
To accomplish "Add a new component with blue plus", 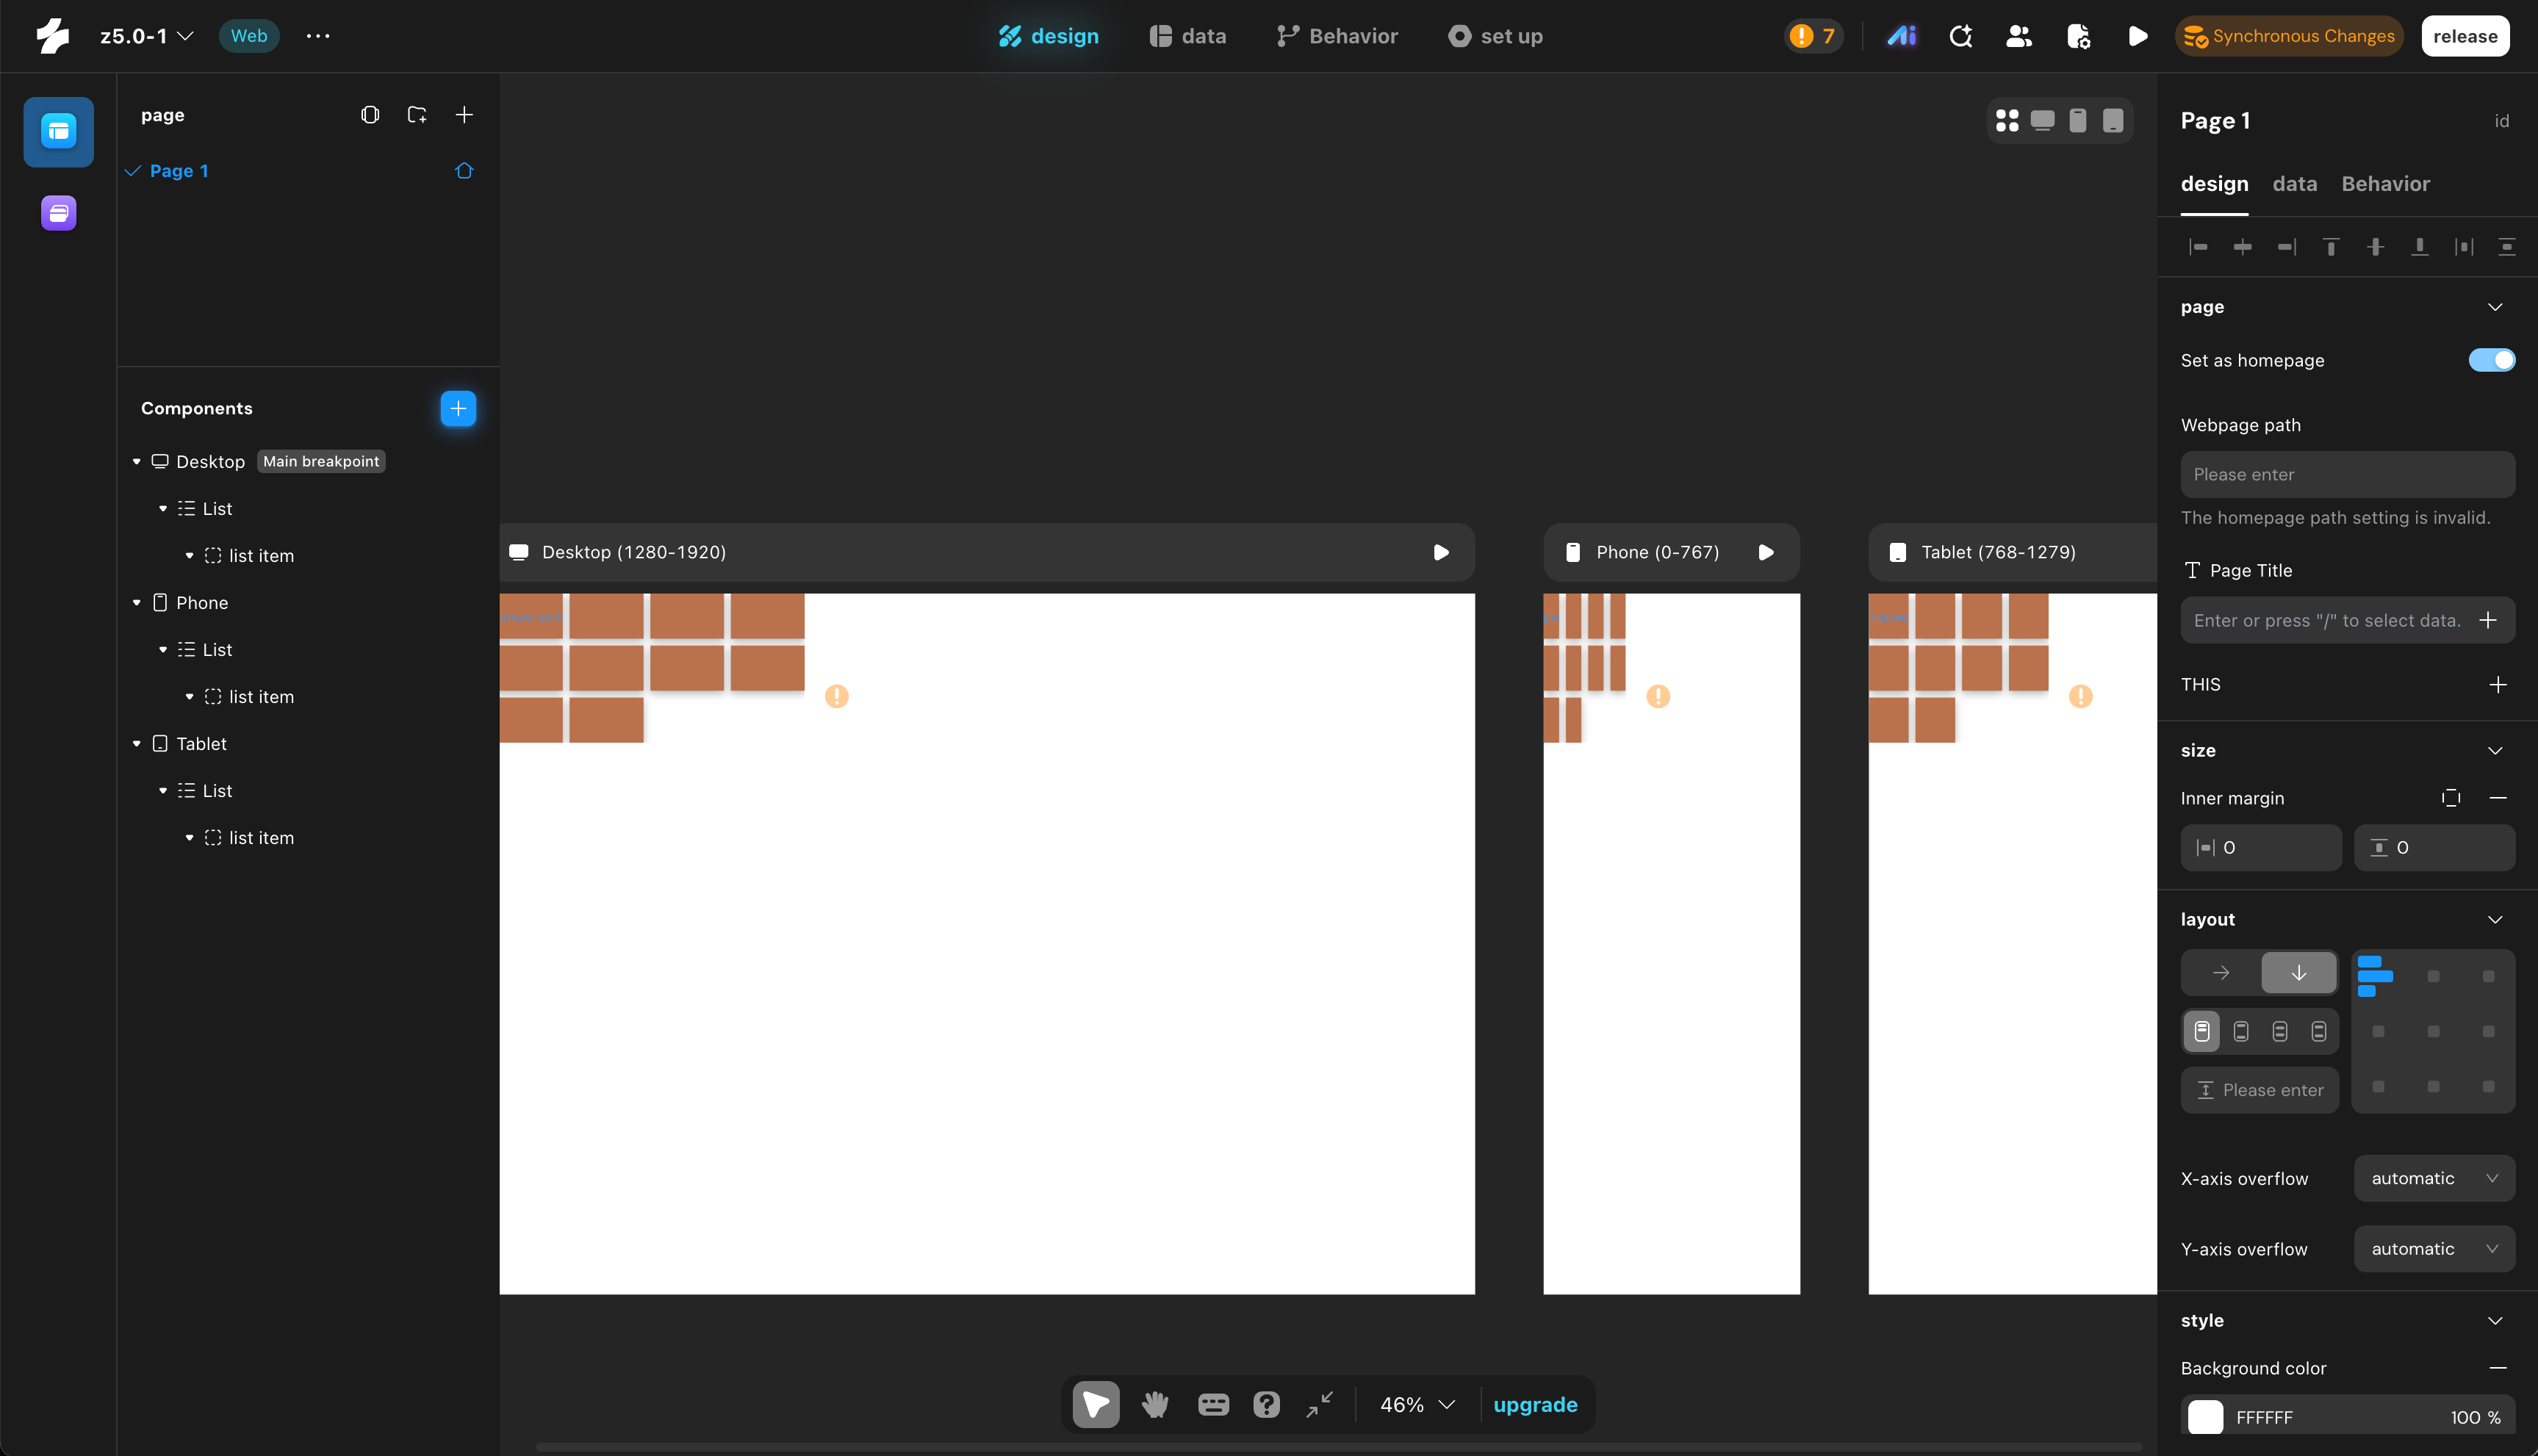I will click(x=458, y=408).
